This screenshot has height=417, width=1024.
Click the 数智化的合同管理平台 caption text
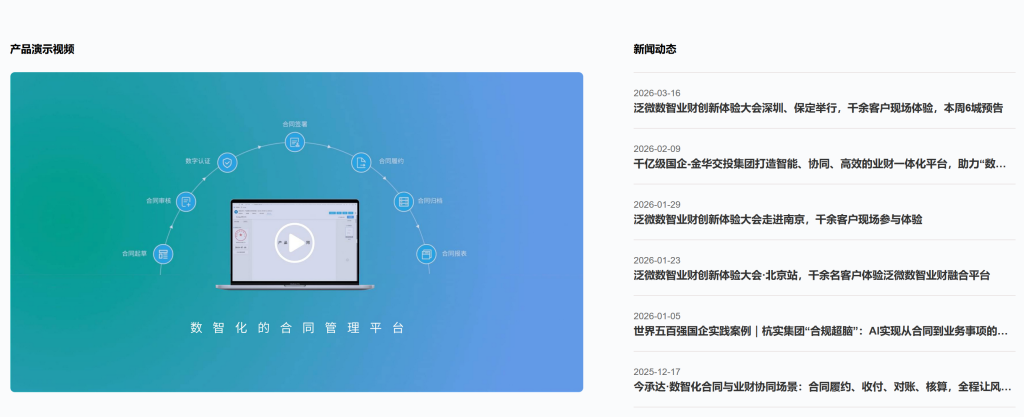tap(297, 328)
